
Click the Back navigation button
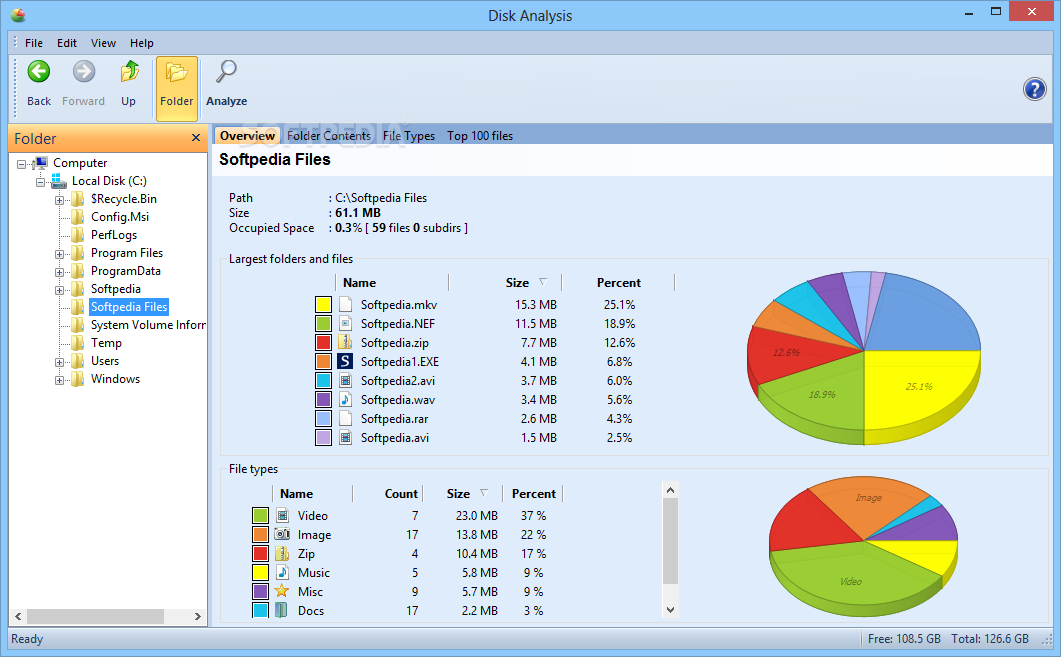click(39, 84)
